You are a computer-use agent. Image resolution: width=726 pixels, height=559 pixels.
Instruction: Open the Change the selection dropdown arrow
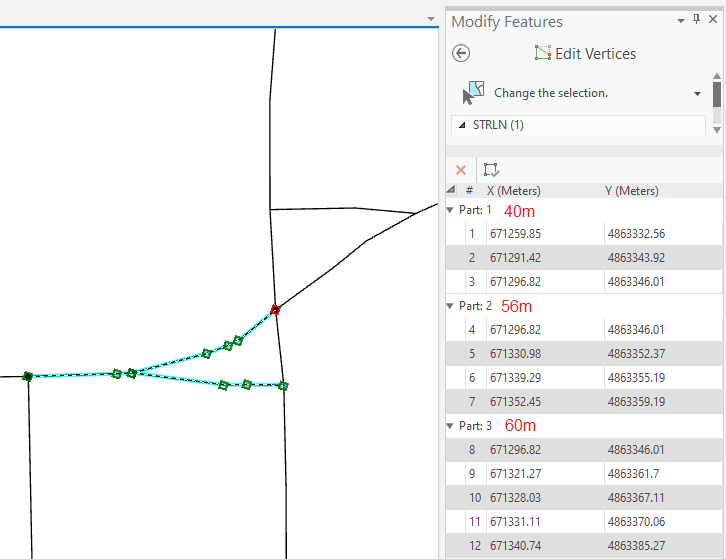[697, 94]
